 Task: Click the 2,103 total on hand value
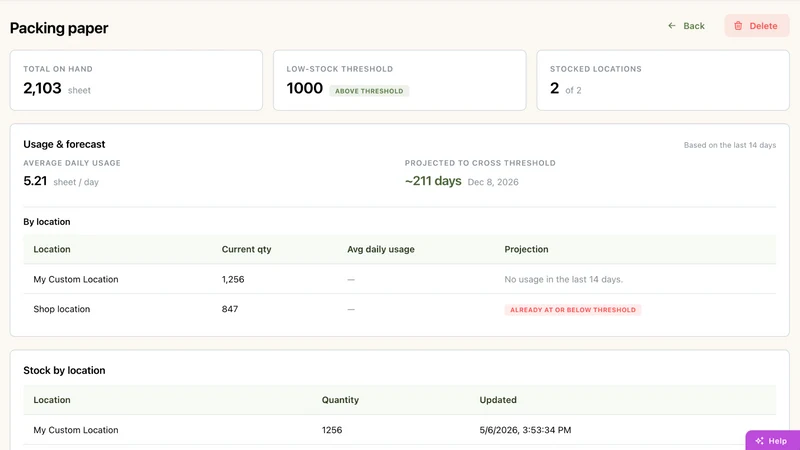click(x=42, y=88)
